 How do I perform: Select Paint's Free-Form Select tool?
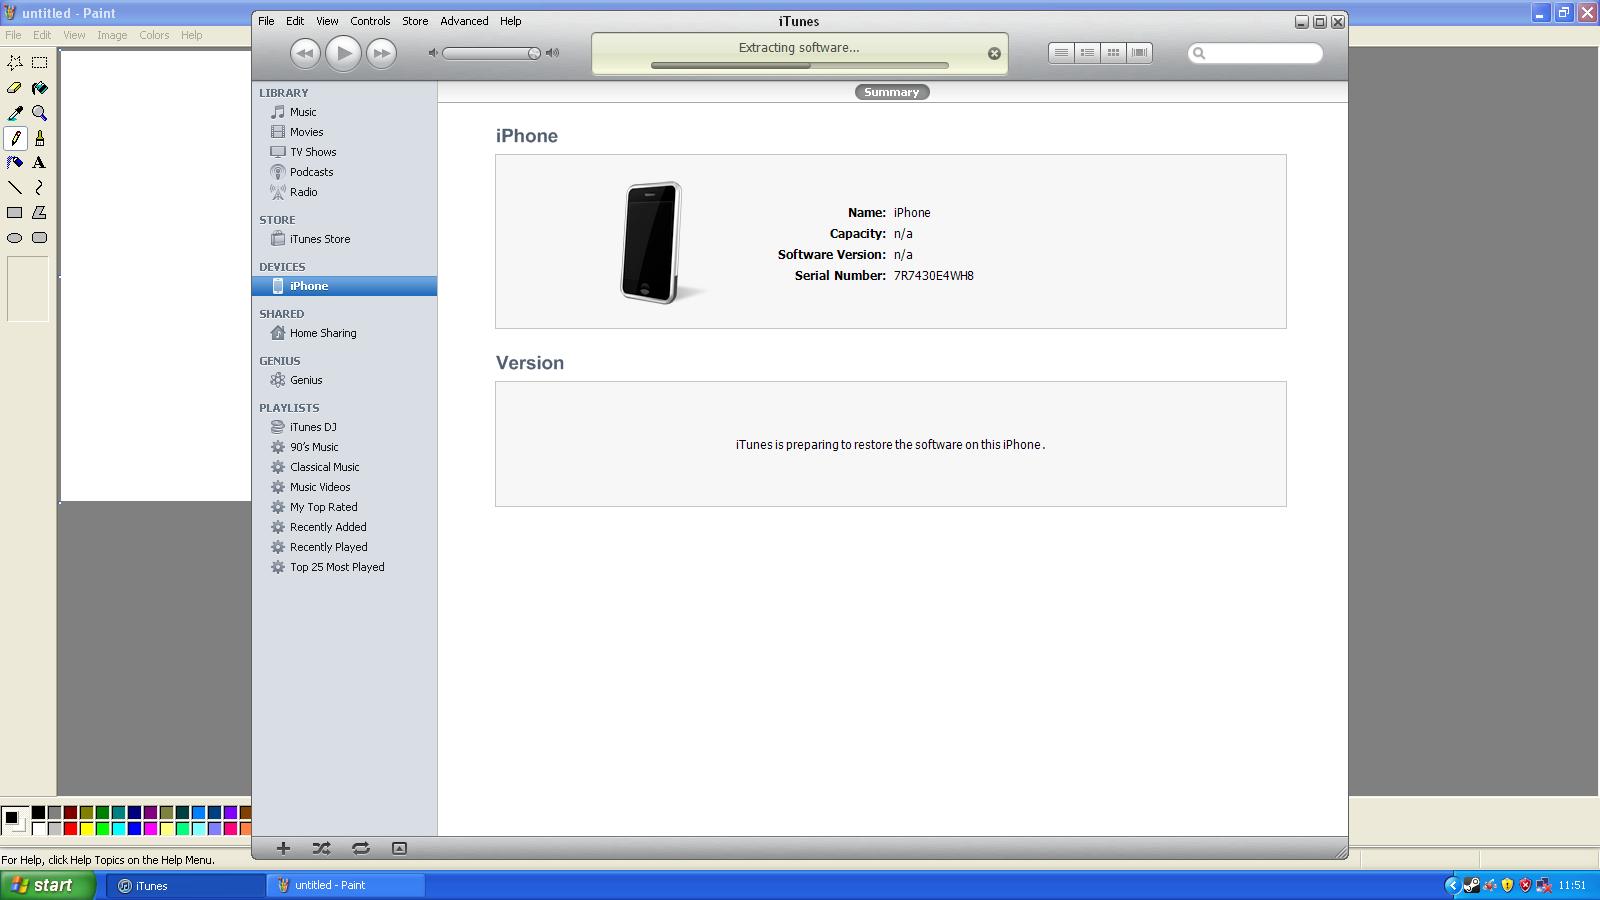15,62
